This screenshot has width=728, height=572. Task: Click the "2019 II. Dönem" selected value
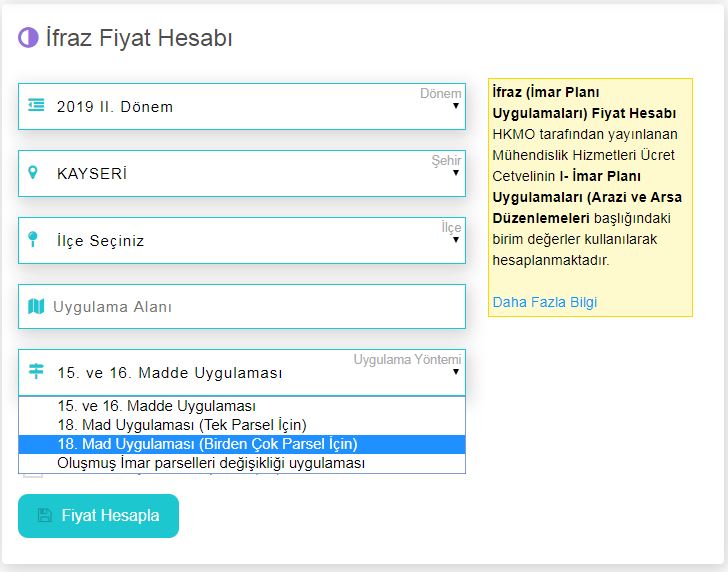[x=115, y=106]
